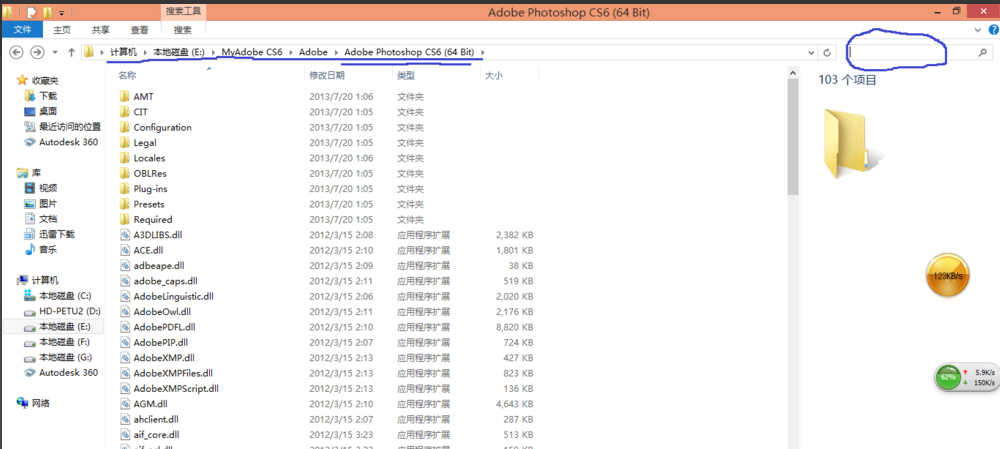Select the OBLRes folder icon
The image size is (1000, 449).
(124, 173)
